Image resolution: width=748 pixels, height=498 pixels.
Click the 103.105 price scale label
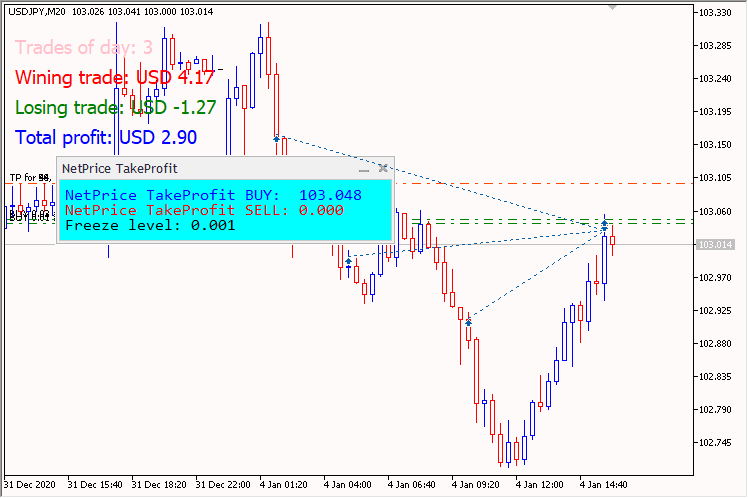[x=715, y=178]
